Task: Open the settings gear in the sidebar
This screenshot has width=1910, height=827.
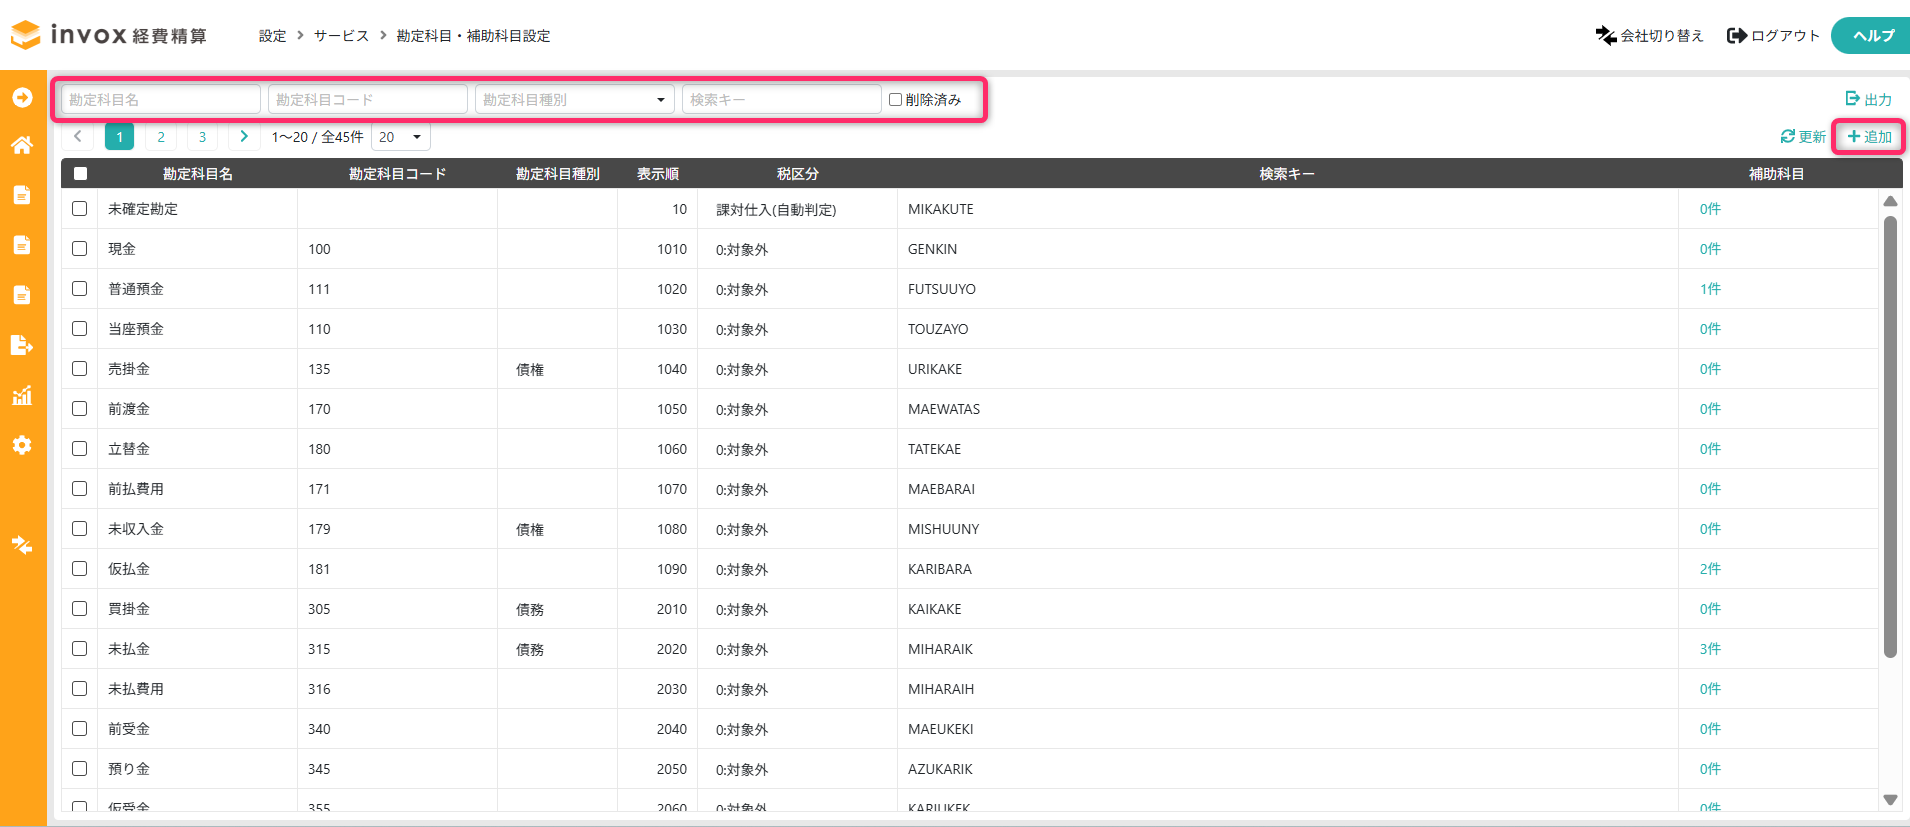Action: coord(22,445)
